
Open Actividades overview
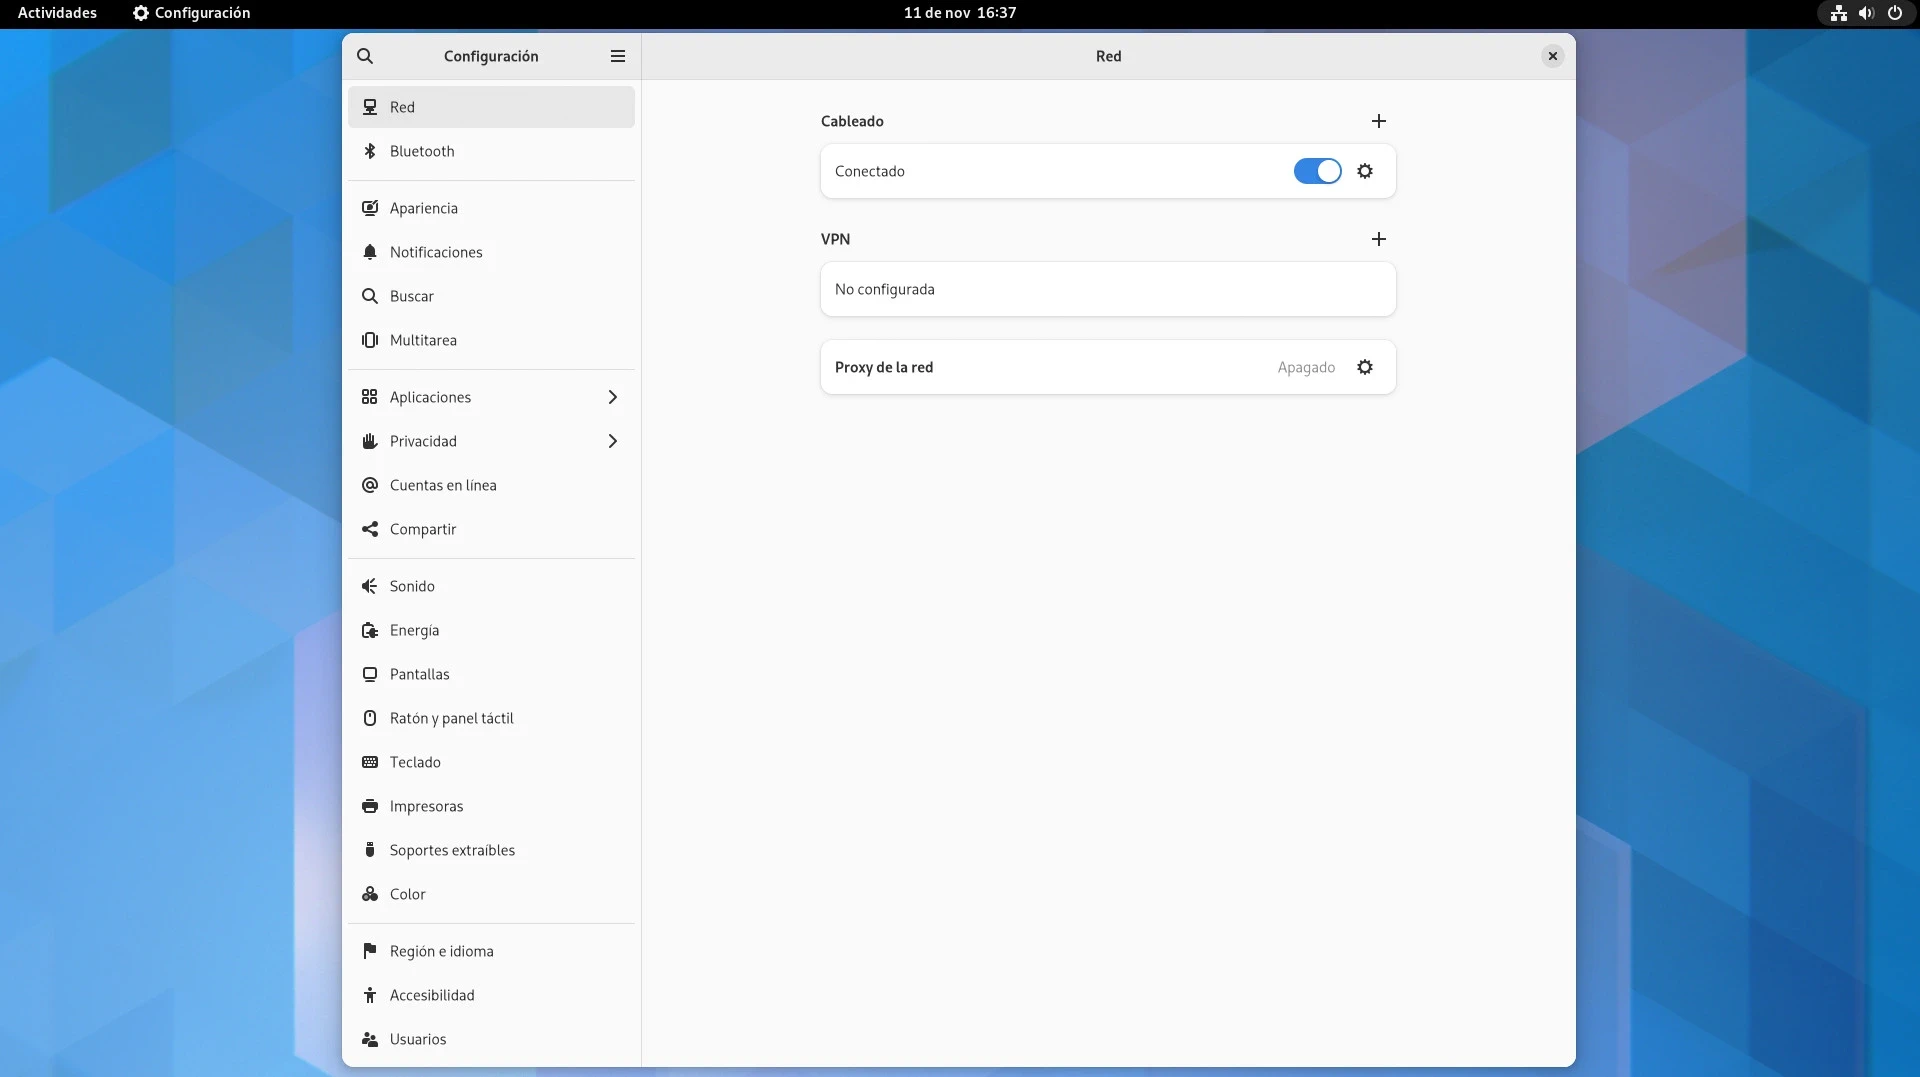(x=57, y=13)
